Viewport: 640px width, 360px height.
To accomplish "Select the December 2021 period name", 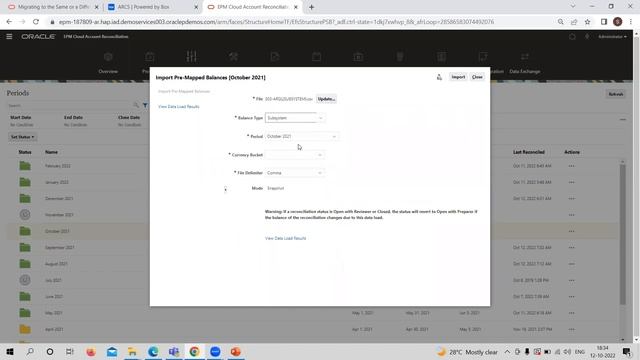I will pos(59,198).
